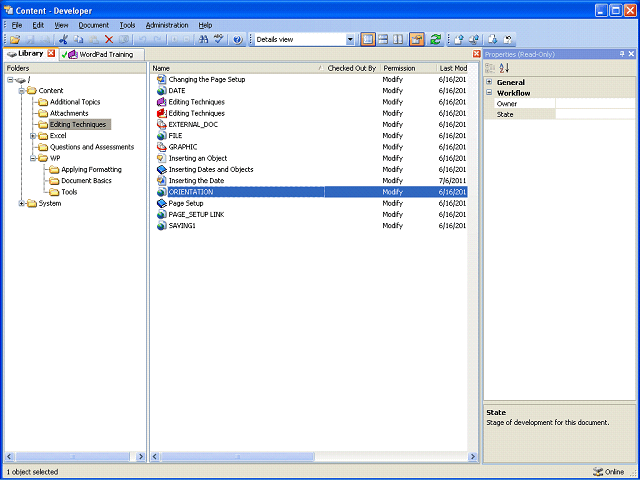Click the binoculars Find icon
The height and width of the screenshot is (480, 640).
click(x=203, y=40)
